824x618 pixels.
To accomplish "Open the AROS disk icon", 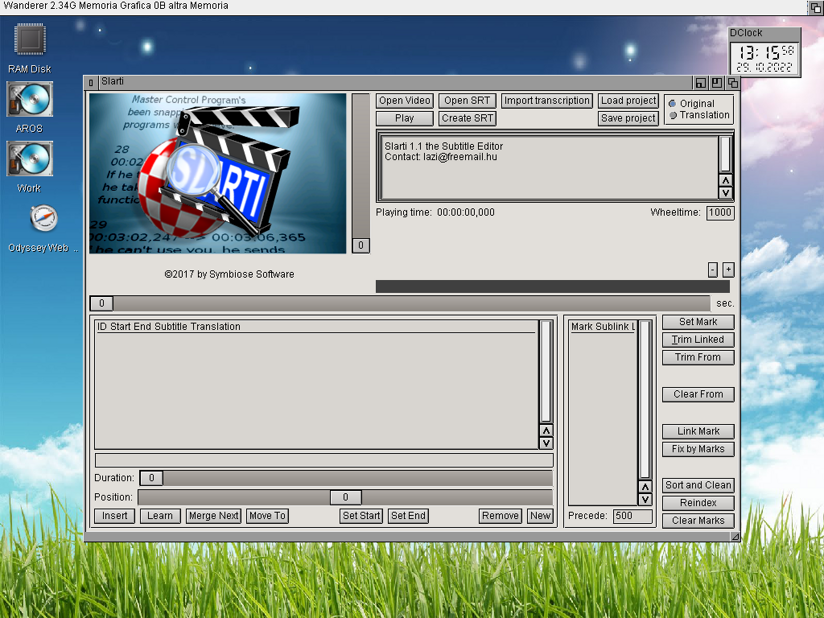I will (x=29, y=100).
